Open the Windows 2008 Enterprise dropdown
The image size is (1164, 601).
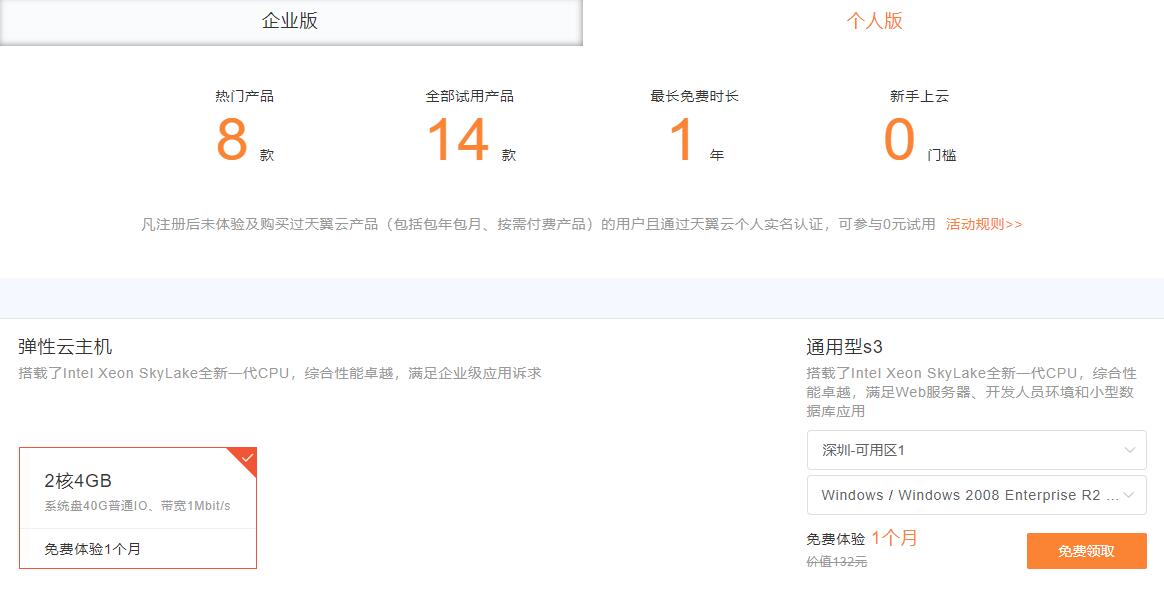click(x=976, y=495)
